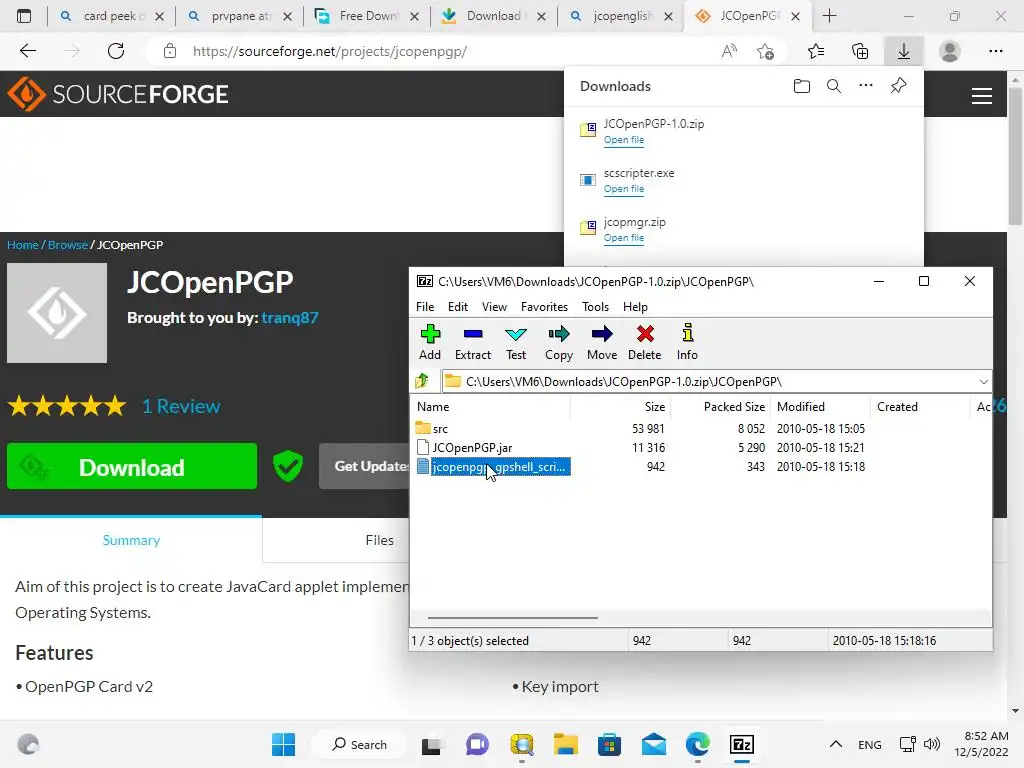This screenshot has width=1024, height=768.
Task: Open more options in Downloads panel
Action: (x=865, y=86)
